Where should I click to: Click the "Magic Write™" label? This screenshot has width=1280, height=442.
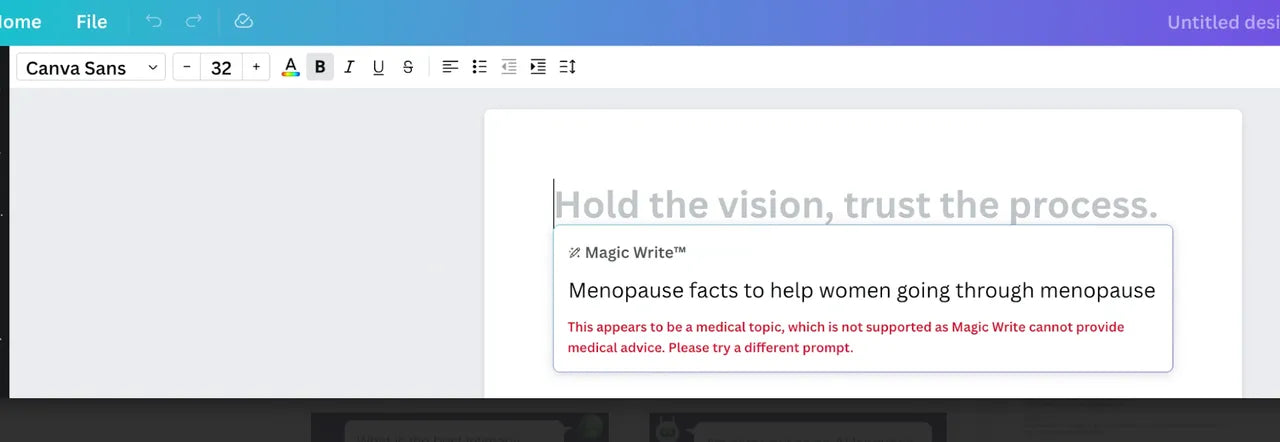tap(636, 253)
